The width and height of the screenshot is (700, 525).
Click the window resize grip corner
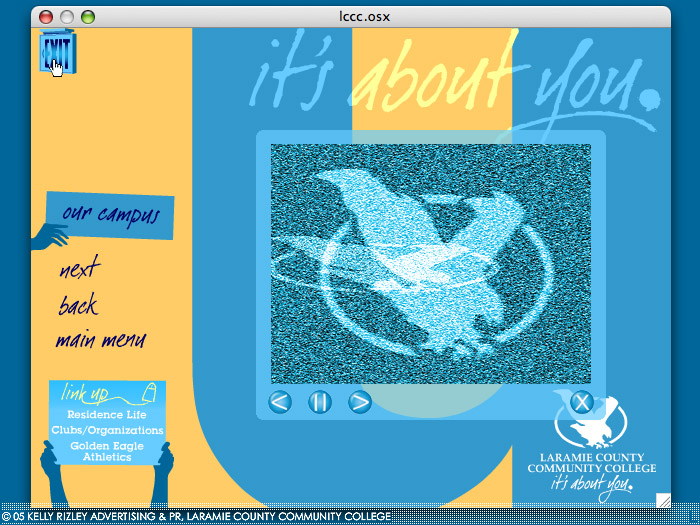(663, 500)
